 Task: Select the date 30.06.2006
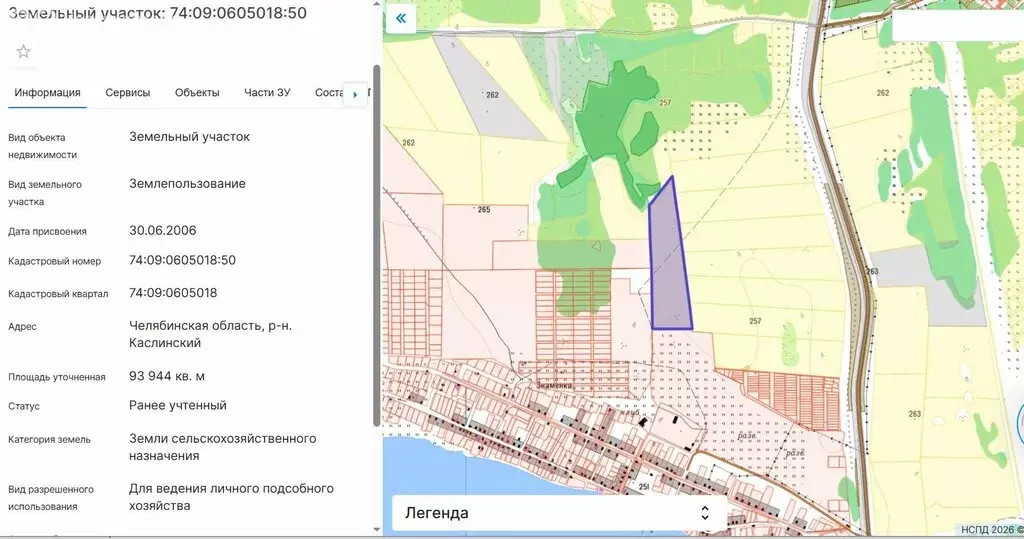163,231
